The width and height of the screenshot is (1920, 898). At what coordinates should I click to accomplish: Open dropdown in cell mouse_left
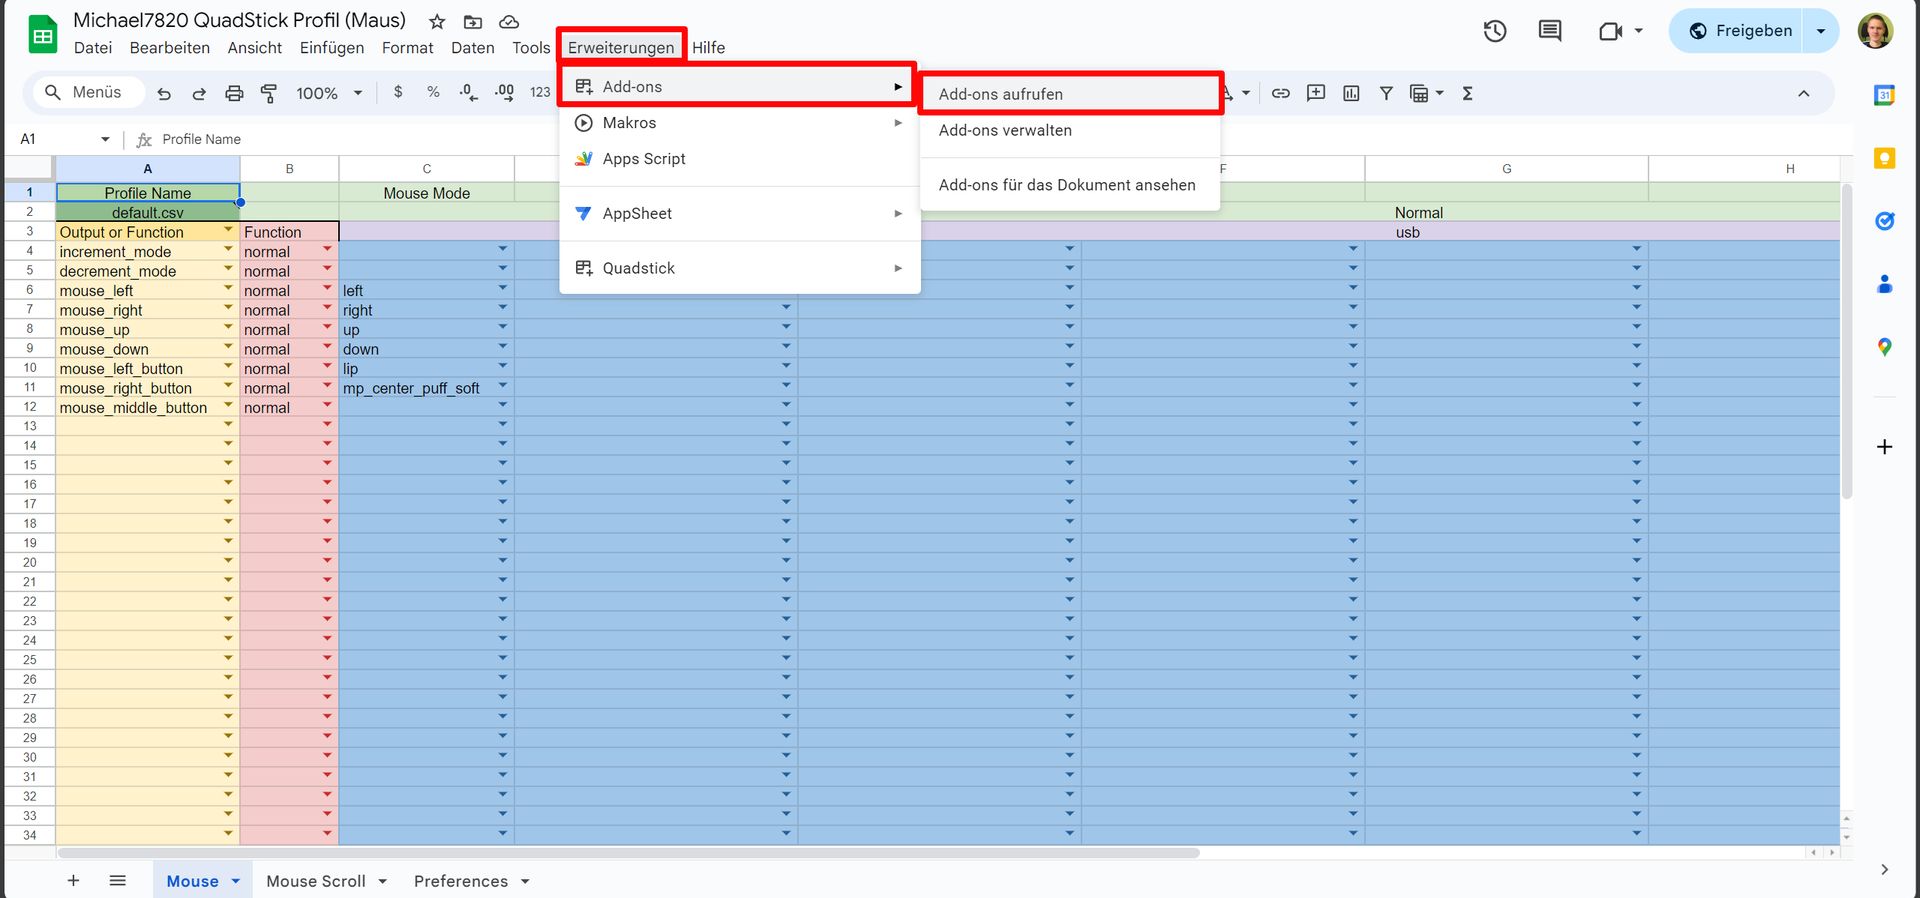pos(228,290)
